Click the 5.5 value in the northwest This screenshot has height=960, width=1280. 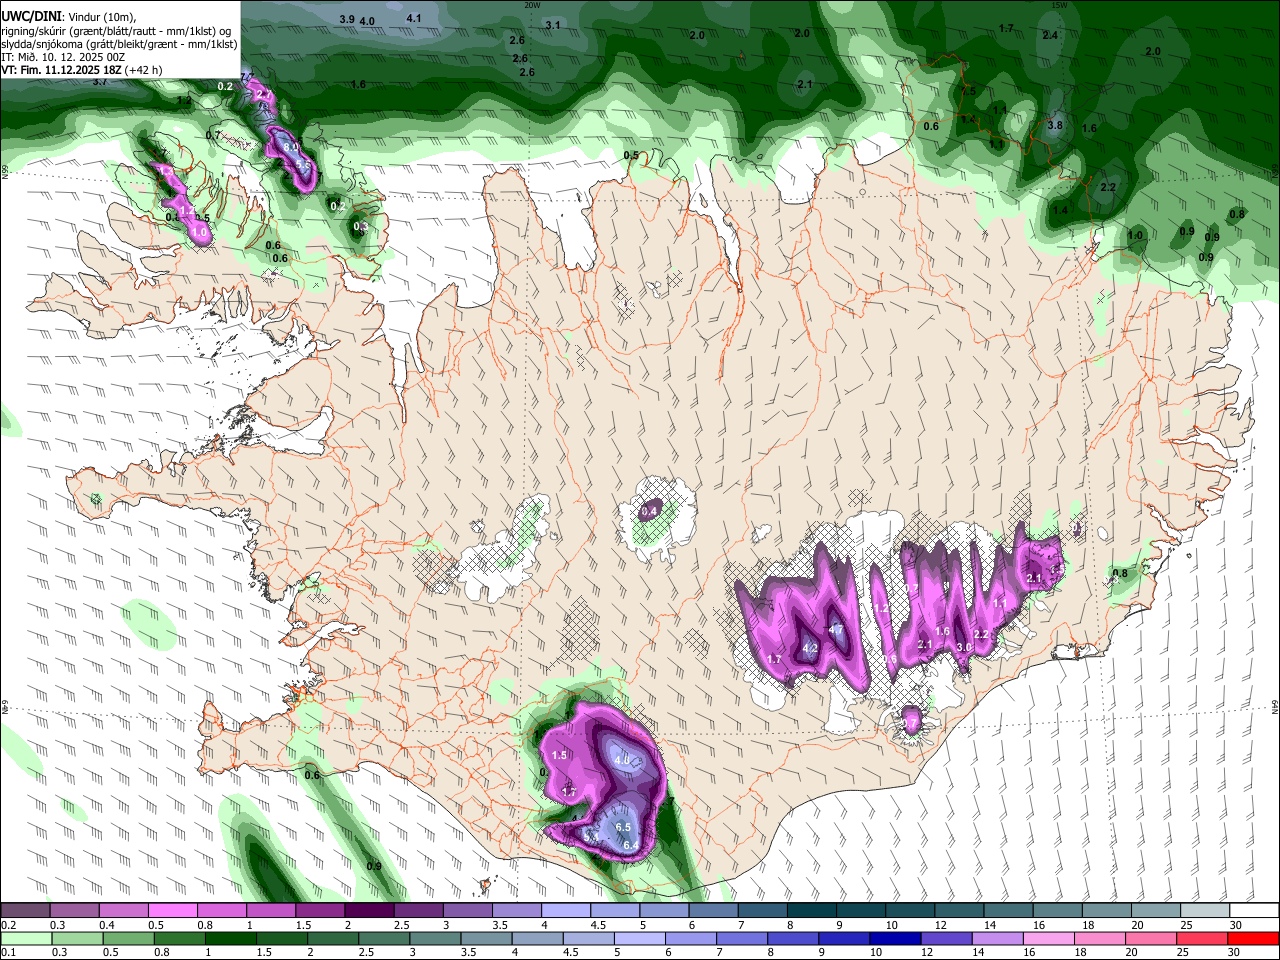tap(302, 165)
